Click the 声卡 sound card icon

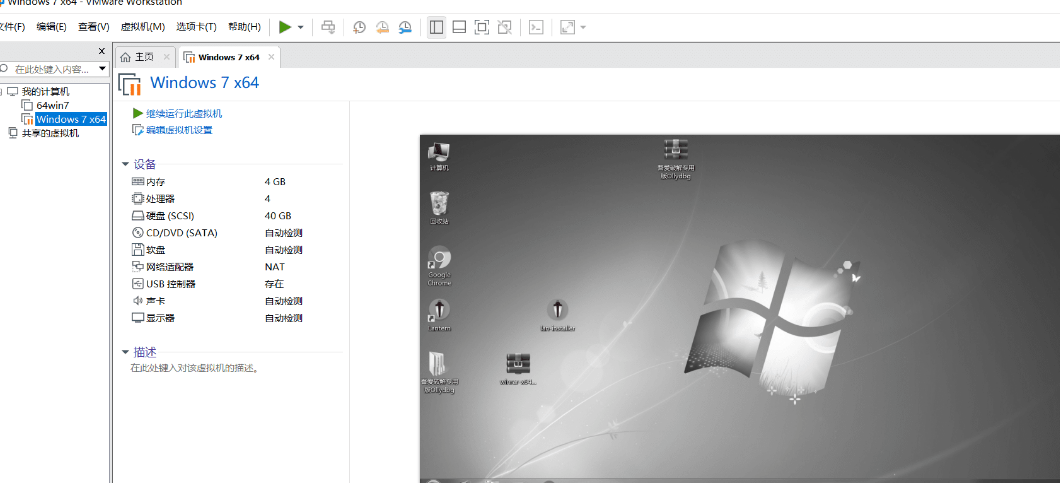click(138, 300)
